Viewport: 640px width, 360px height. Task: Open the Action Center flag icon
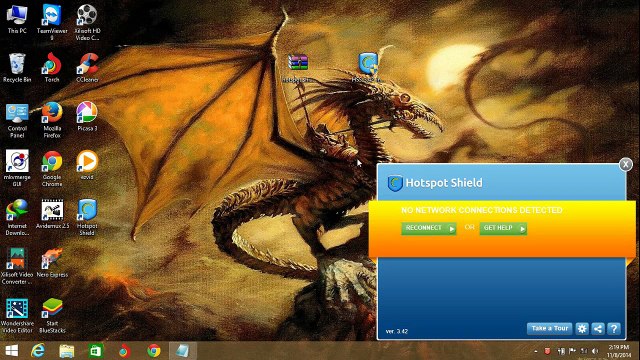[572, 351]
